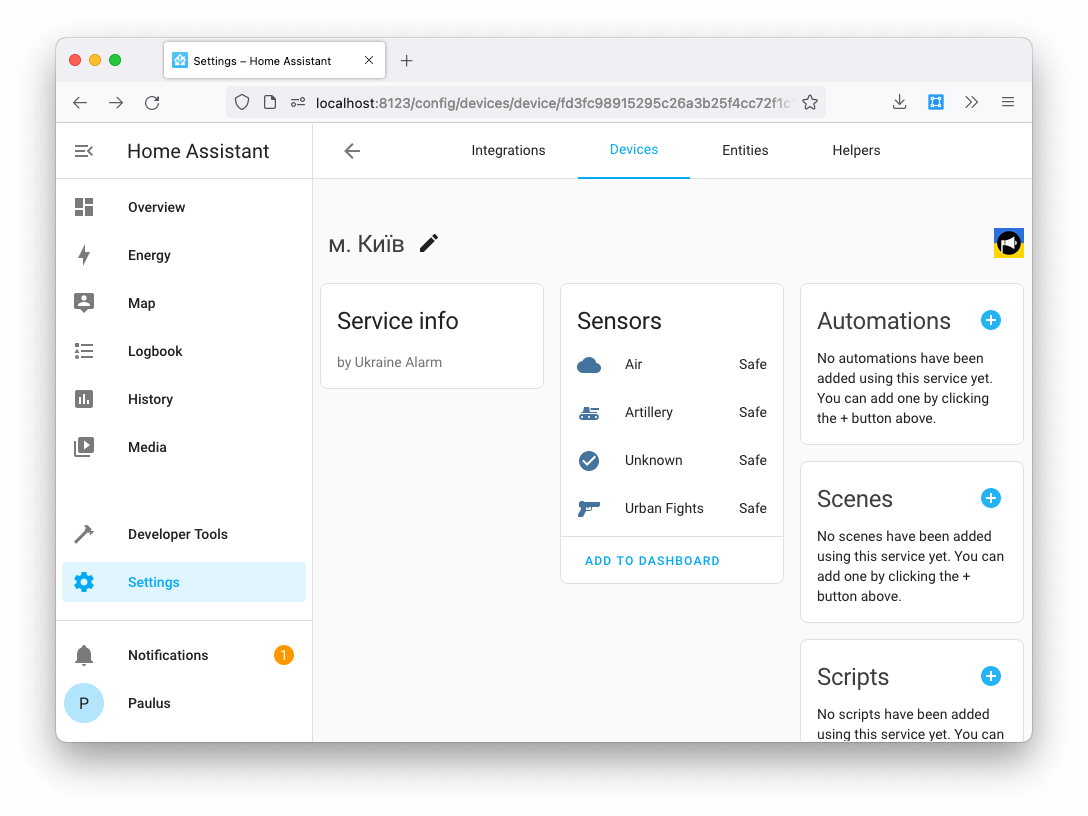This screenshot has height=816, width=1088.
Task: Open the History panel
Action: click(150, 399)
